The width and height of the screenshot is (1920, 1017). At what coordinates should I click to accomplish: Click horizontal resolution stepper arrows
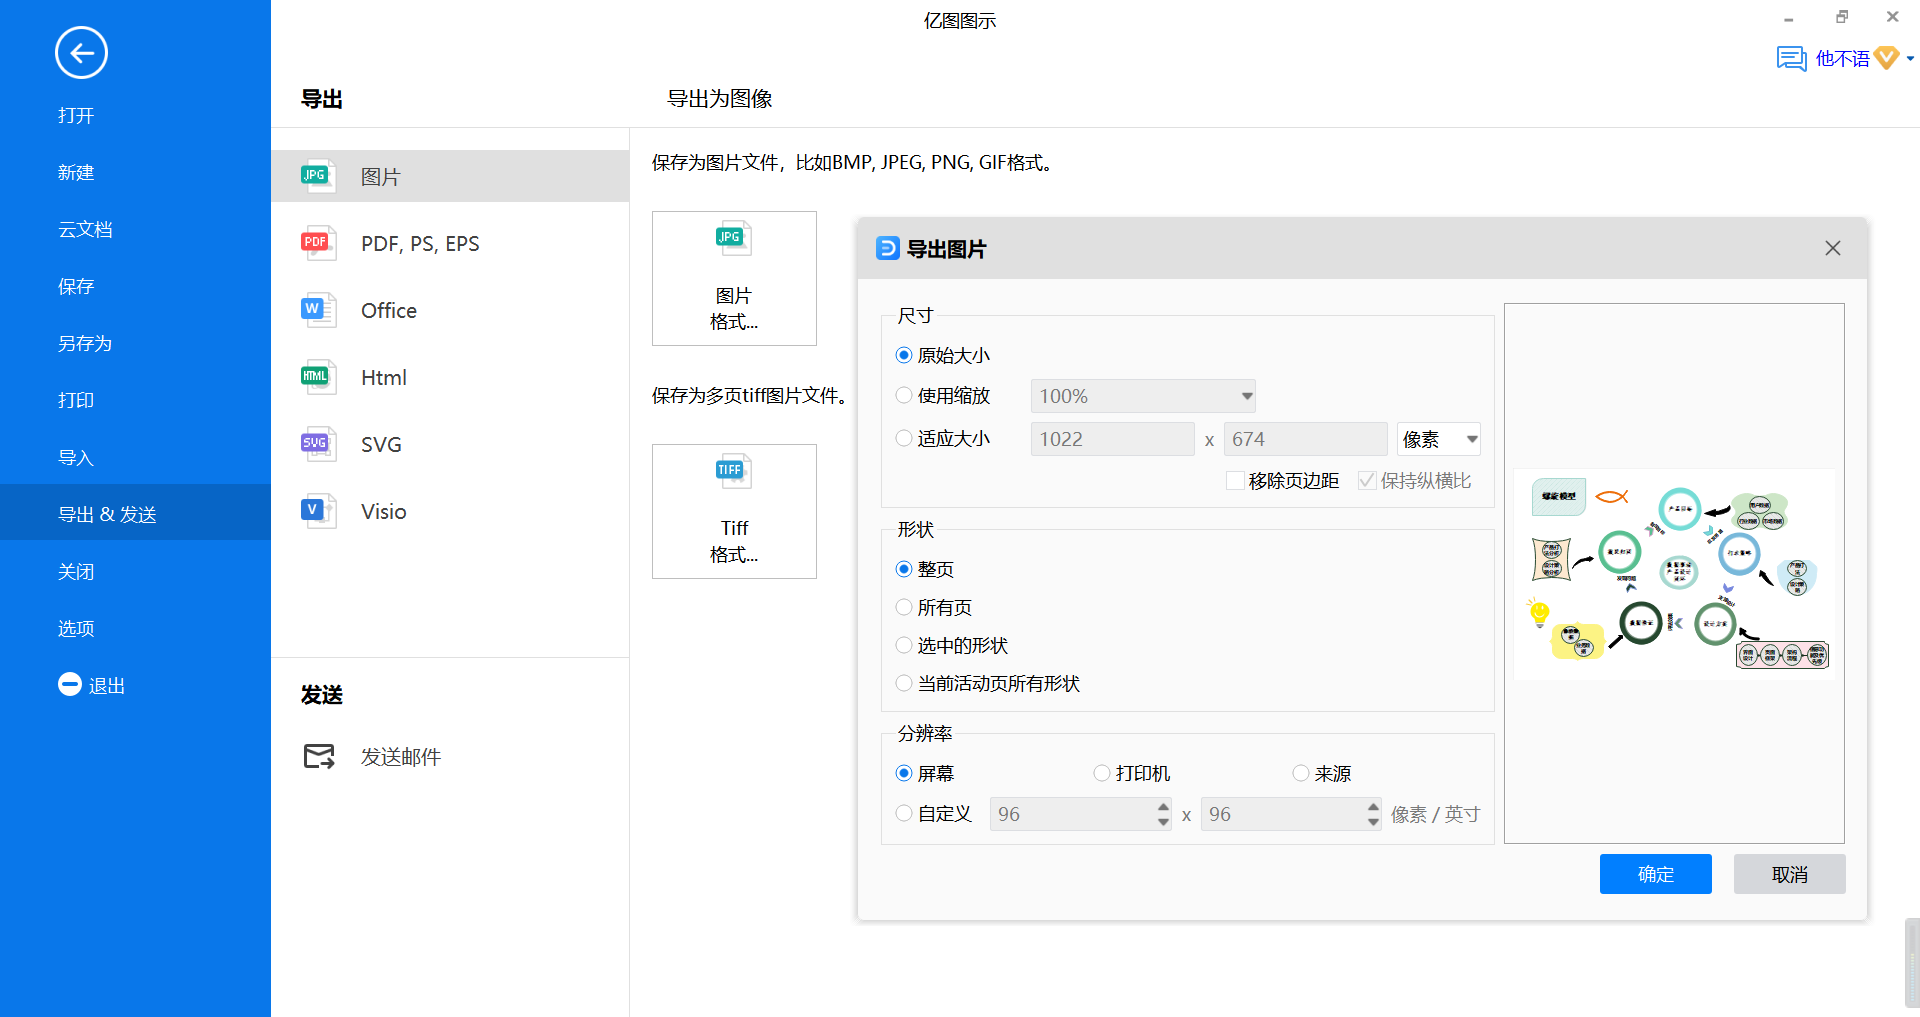point(1163,814)
